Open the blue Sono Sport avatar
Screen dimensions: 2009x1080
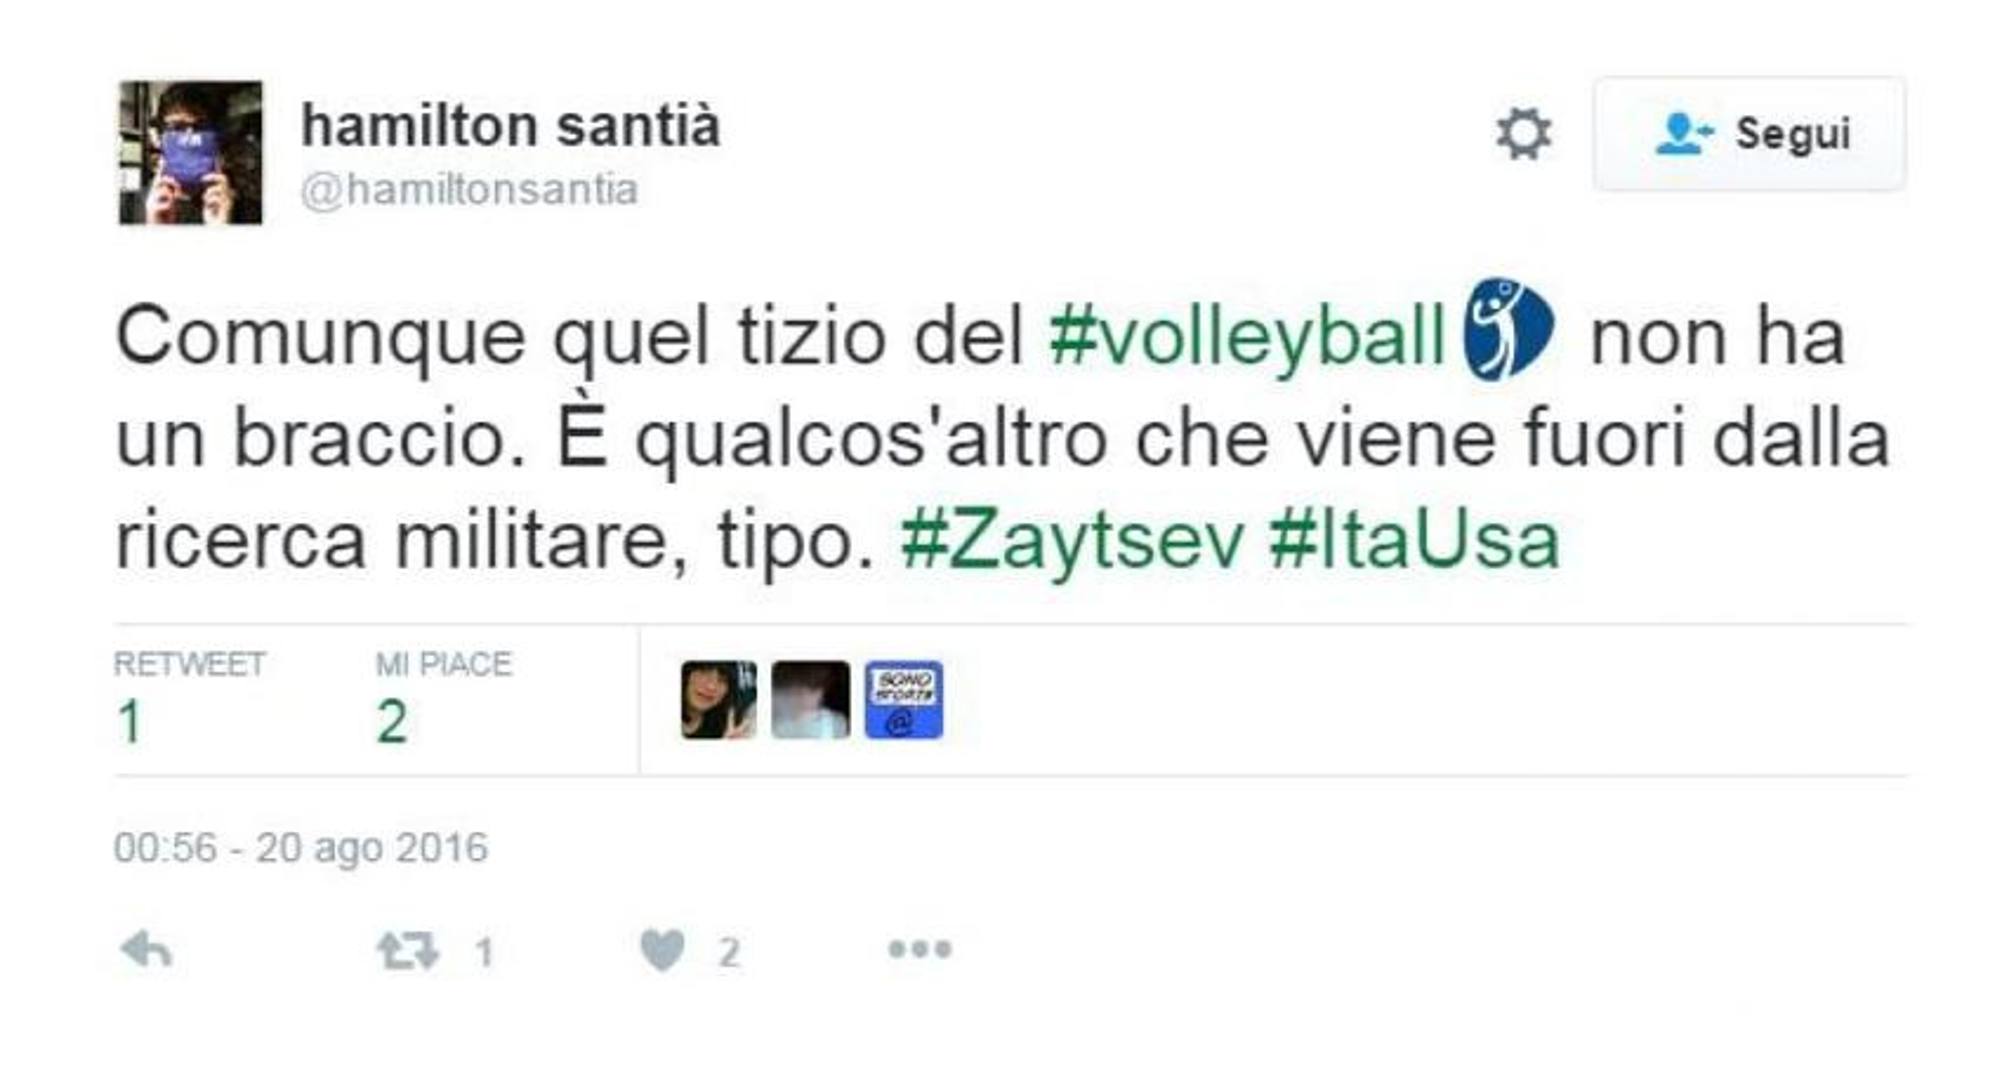tap(903, 700)
